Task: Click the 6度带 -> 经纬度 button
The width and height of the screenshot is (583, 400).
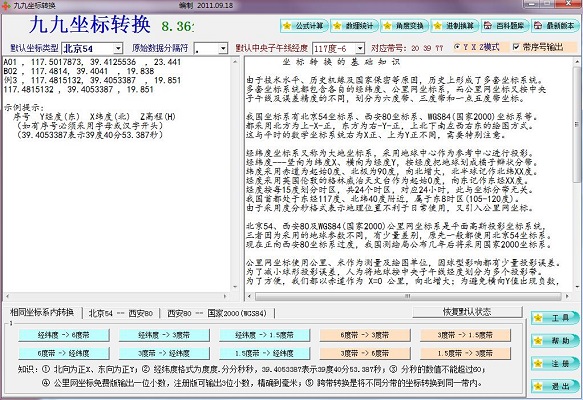Action: point(64,353)
